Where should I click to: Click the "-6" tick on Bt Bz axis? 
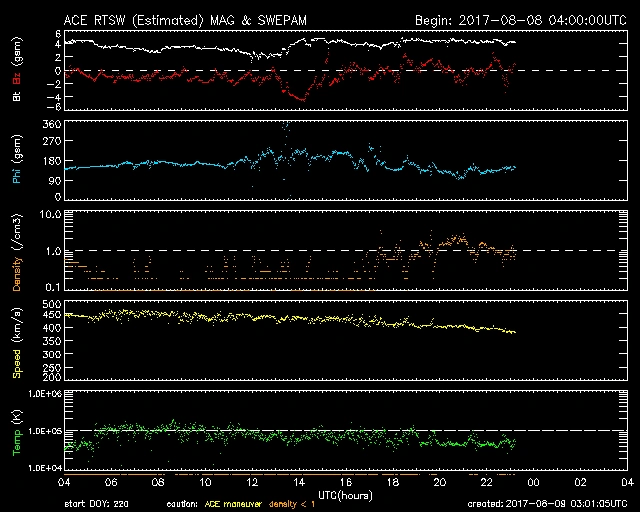point(54,107)
